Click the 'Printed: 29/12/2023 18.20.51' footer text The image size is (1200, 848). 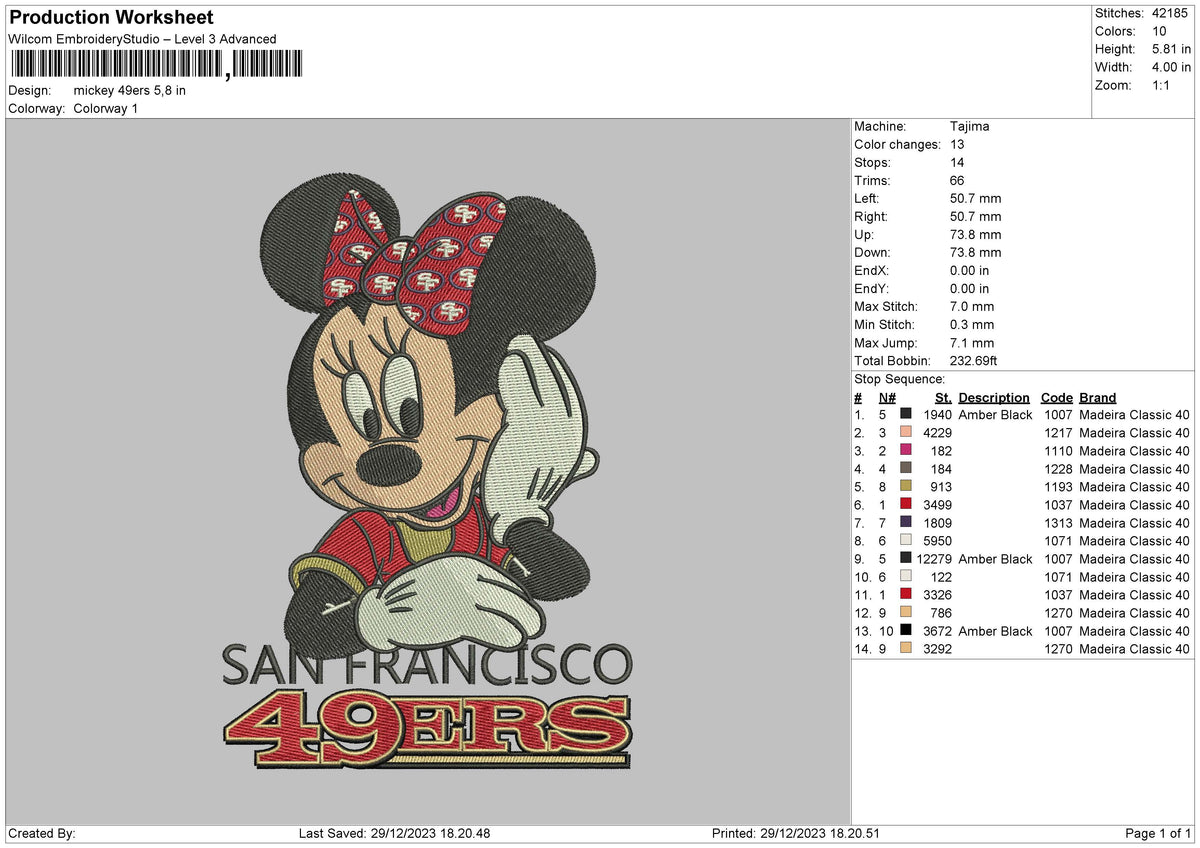pyautogui.click(x=796, y=833)
